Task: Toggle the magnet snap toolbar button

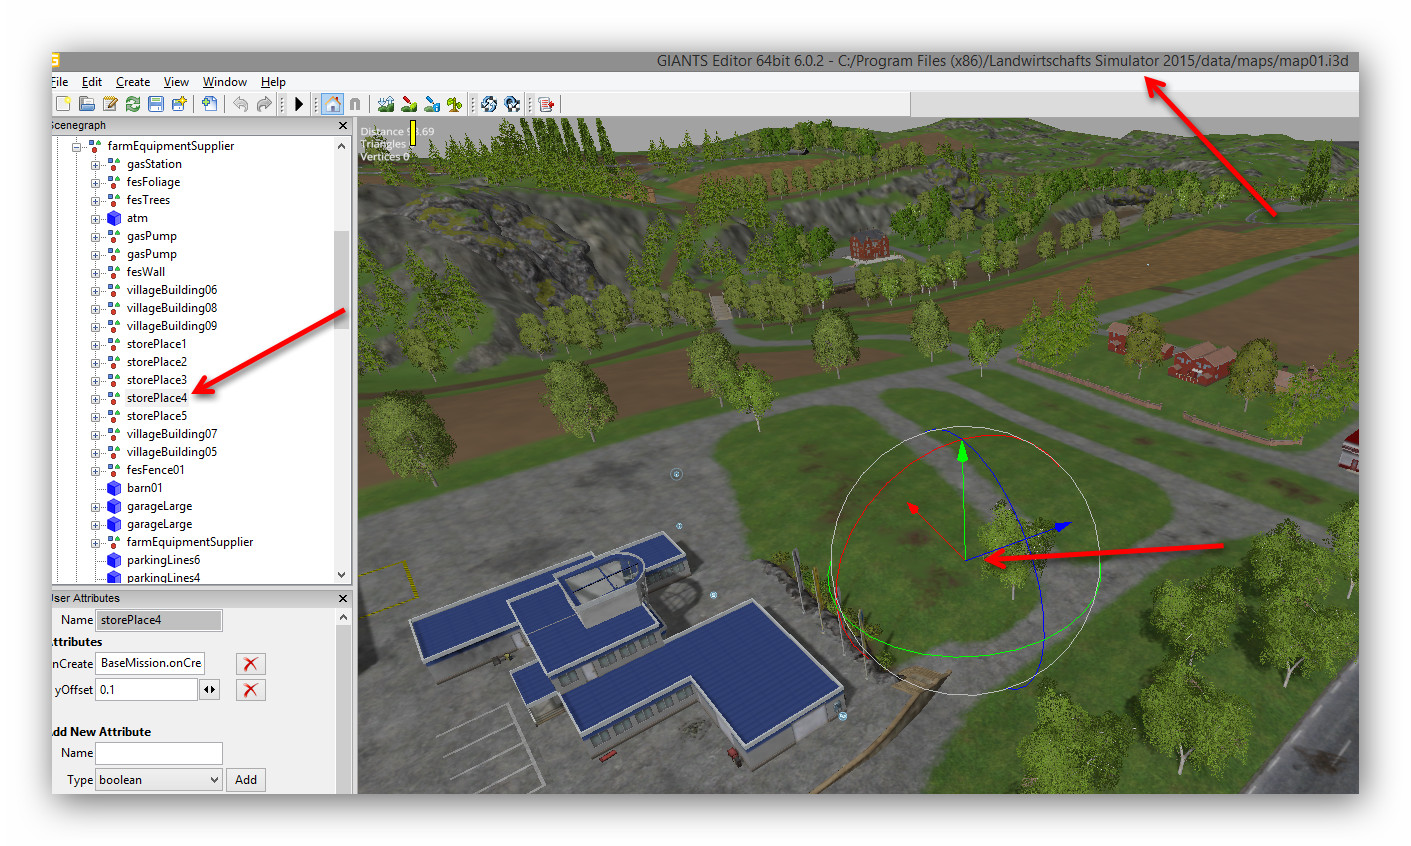Action: coord(355,104)
